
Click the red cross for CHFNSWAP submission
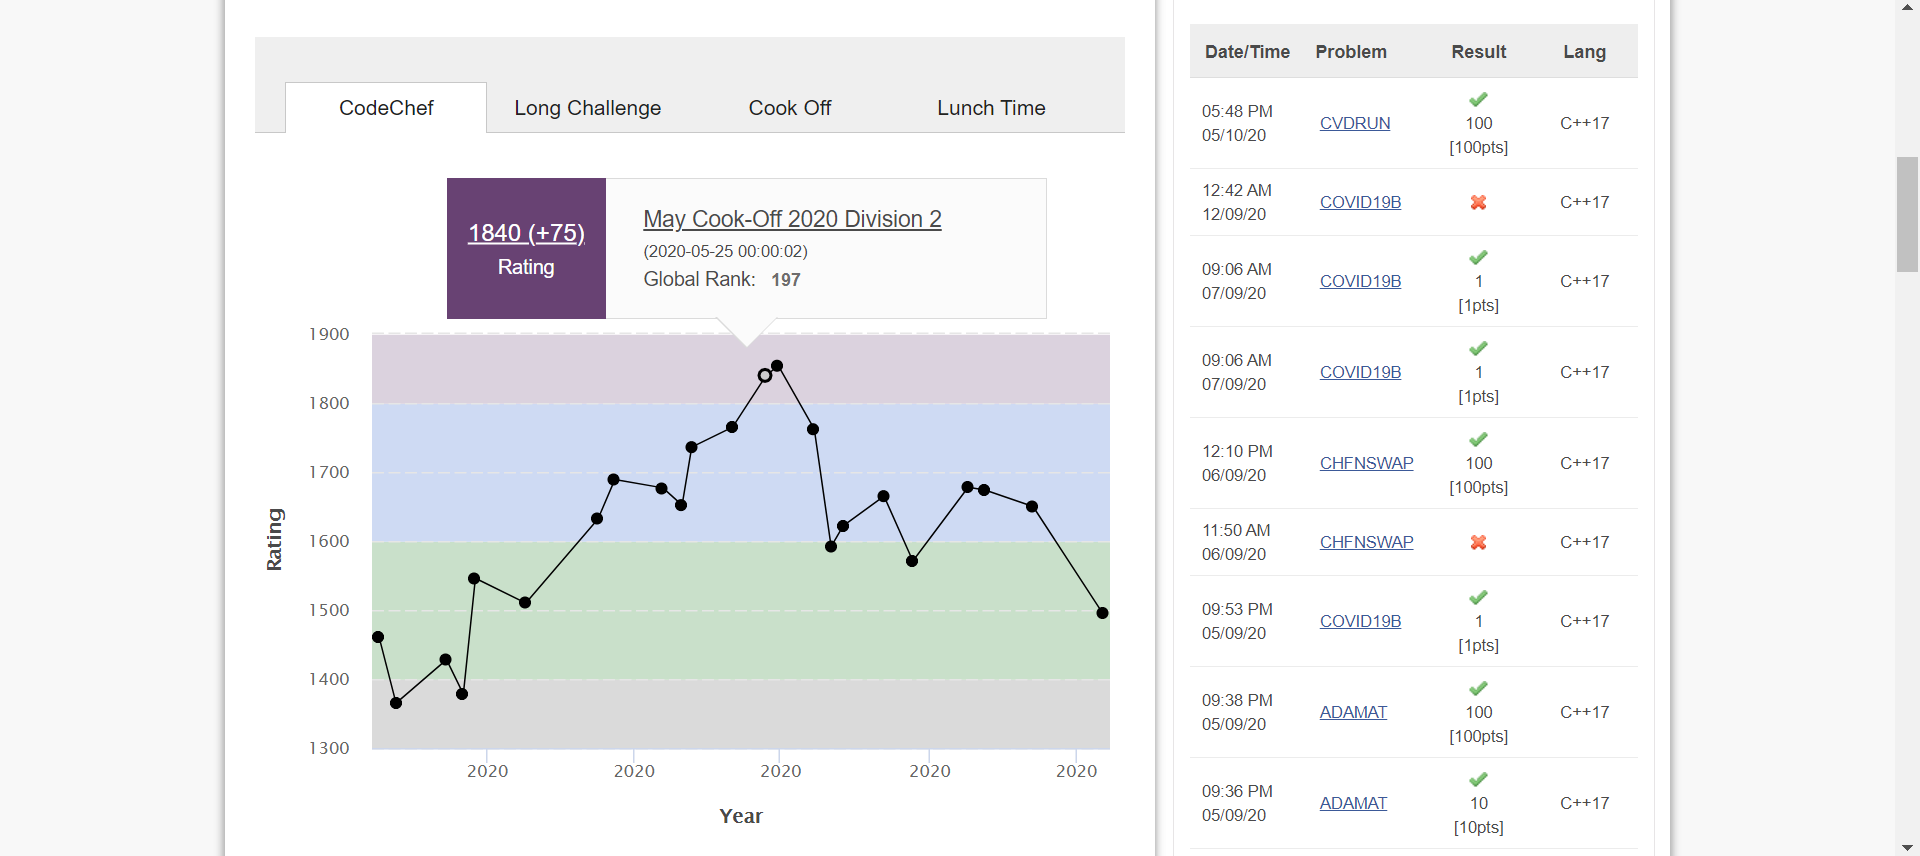tap(1478, 542)
